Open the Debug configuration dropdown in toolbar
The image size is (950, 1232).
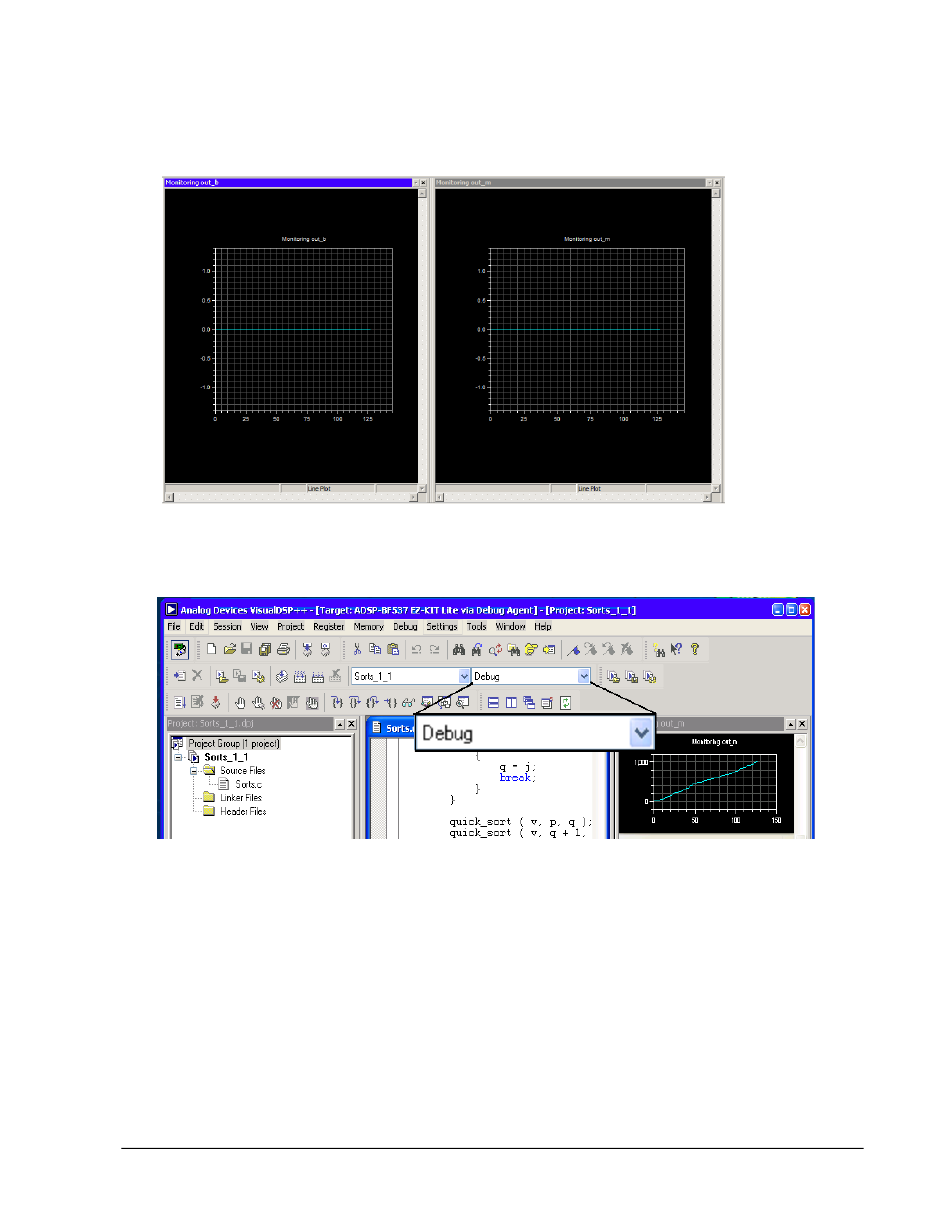point(583,676)
